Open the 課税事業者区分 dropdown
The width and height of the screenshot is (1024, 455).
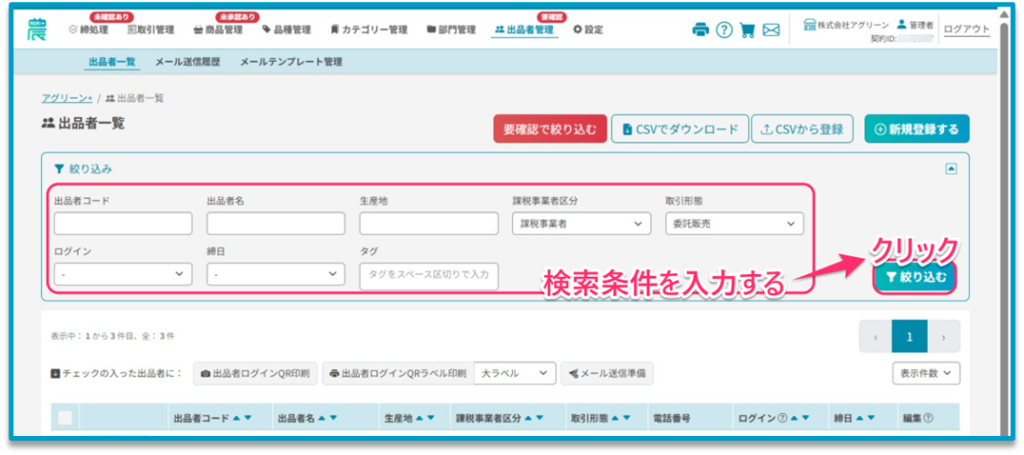(x=581, y=224)
